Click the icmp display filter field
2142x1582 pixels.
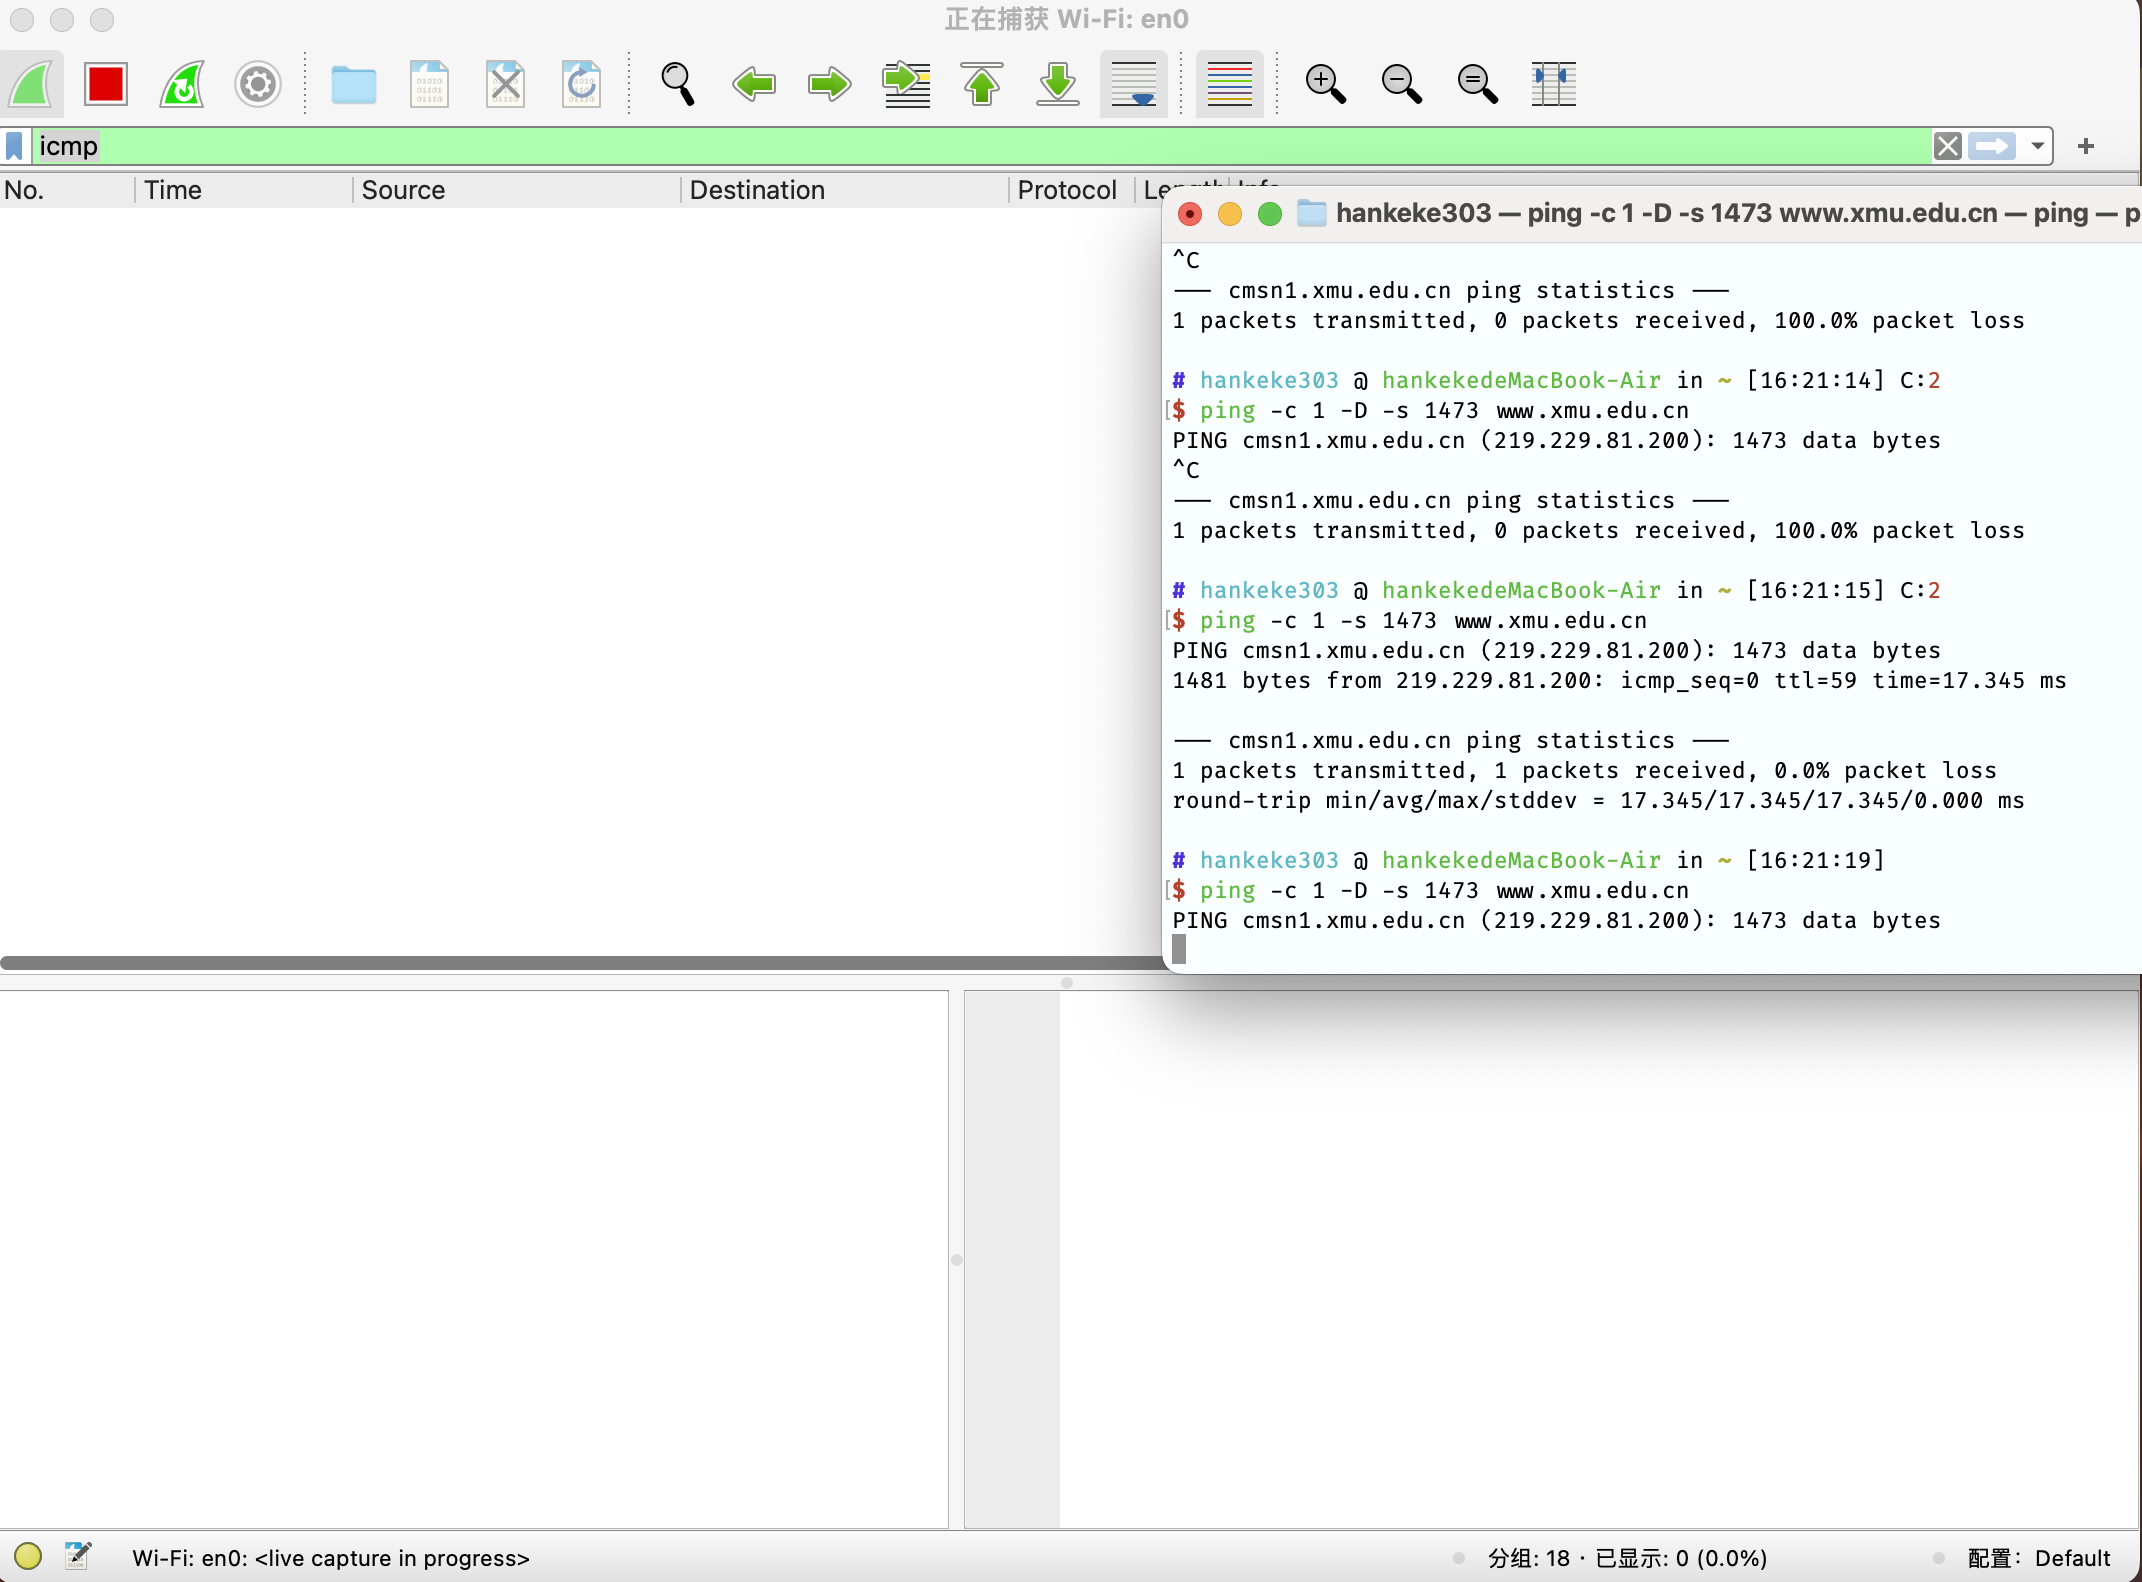coord(980,146)
